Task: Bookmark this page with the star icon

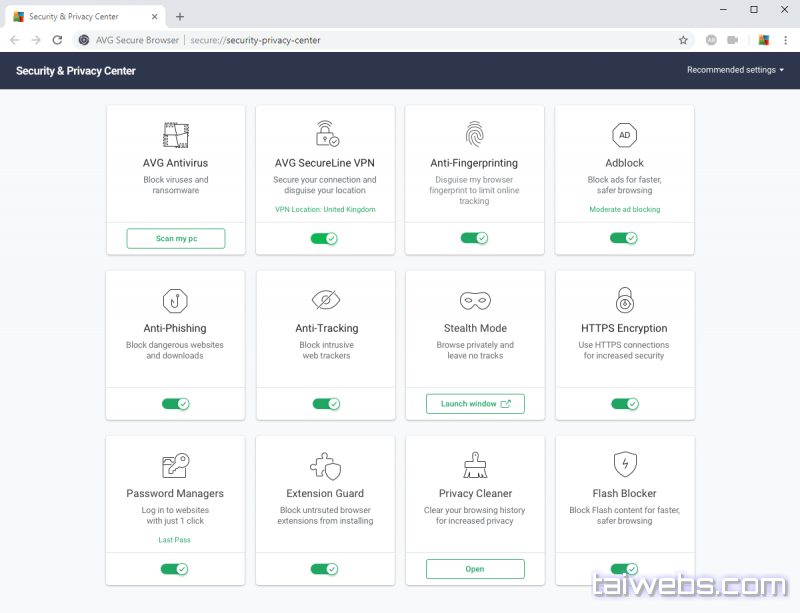Action: click(x=683, y=40)
